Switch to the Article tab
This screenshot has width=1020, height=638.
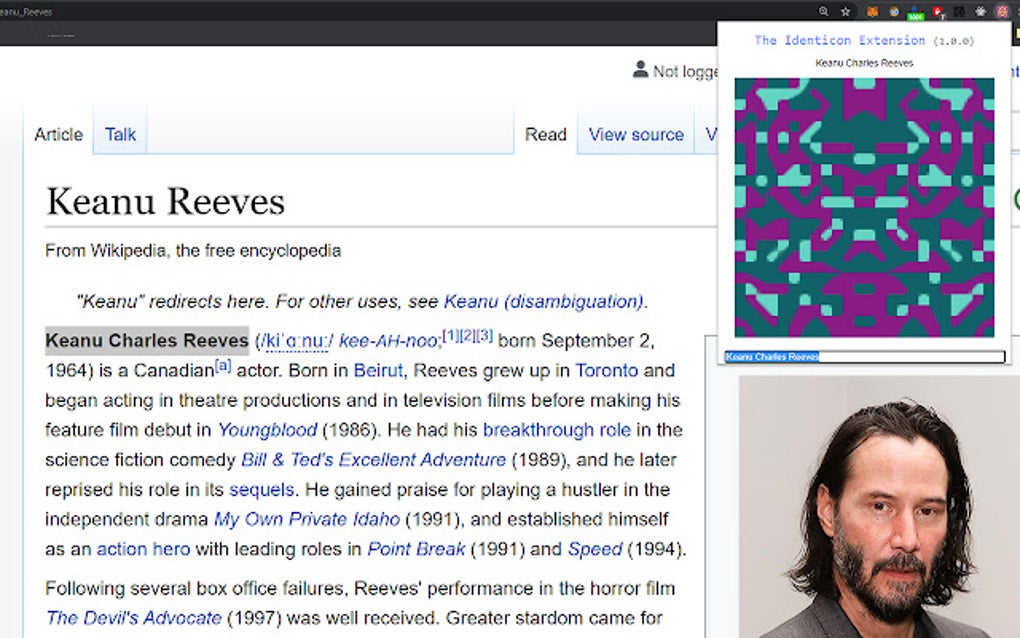59,135
